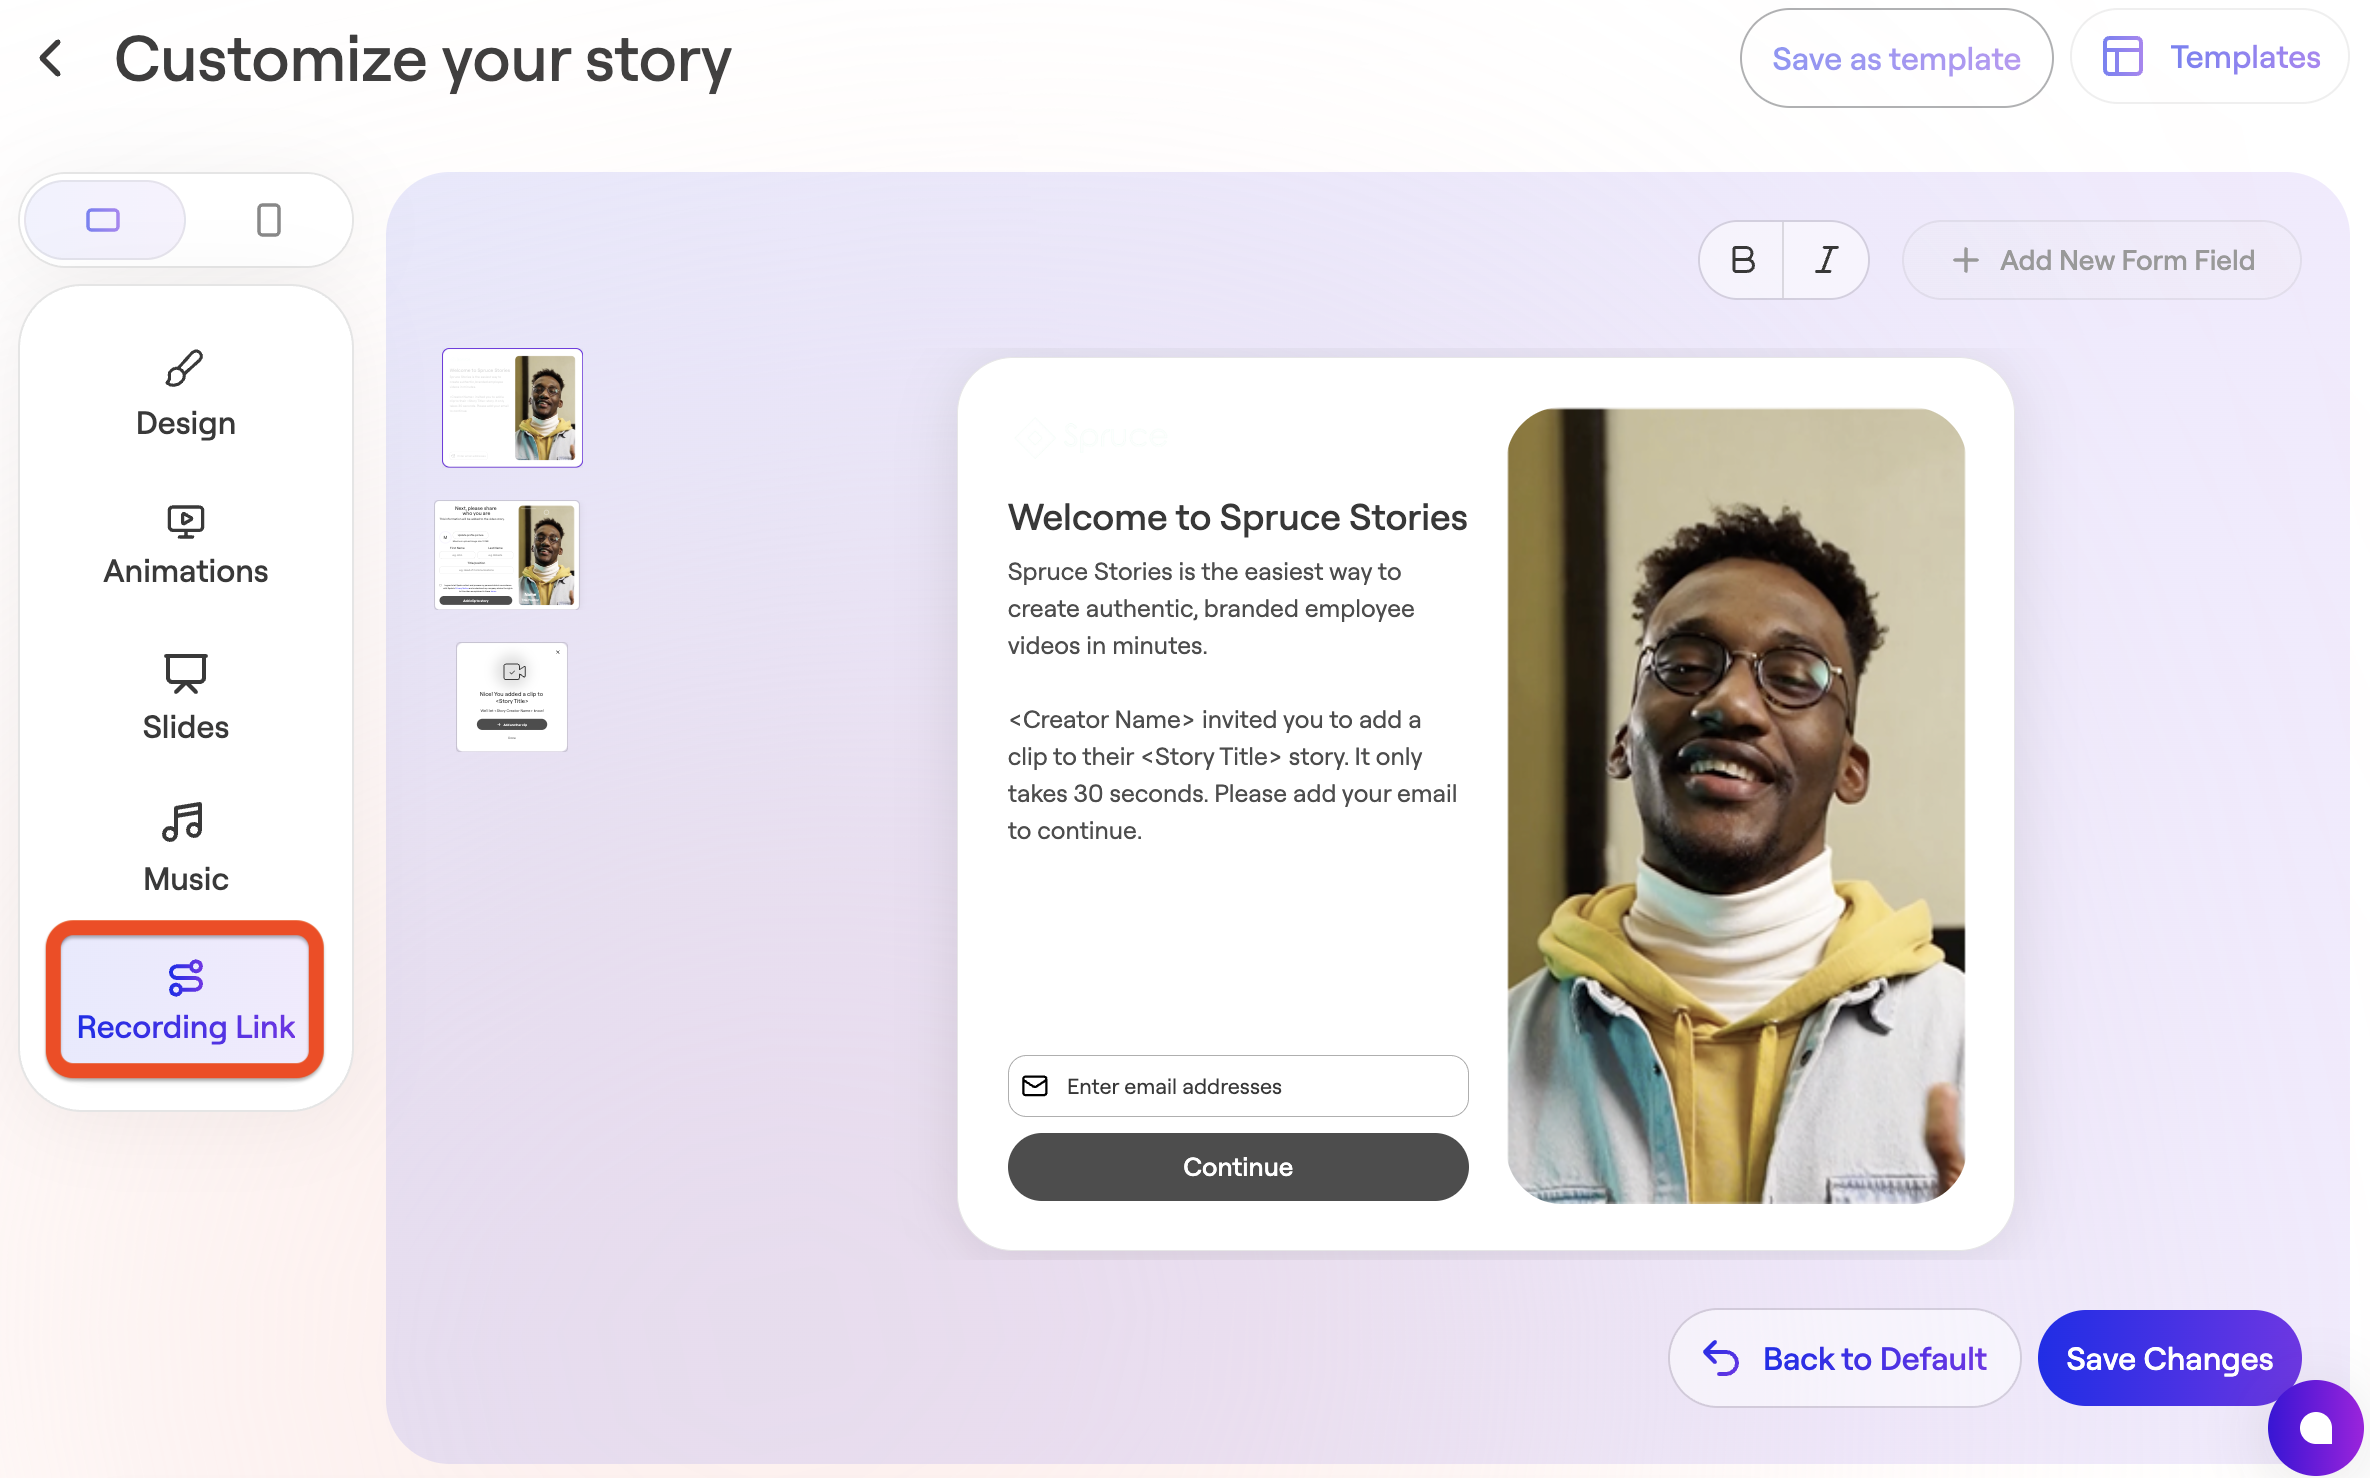Add a new form field
Viewport: 2370px width, 1478px height.
pos(2102,260)
